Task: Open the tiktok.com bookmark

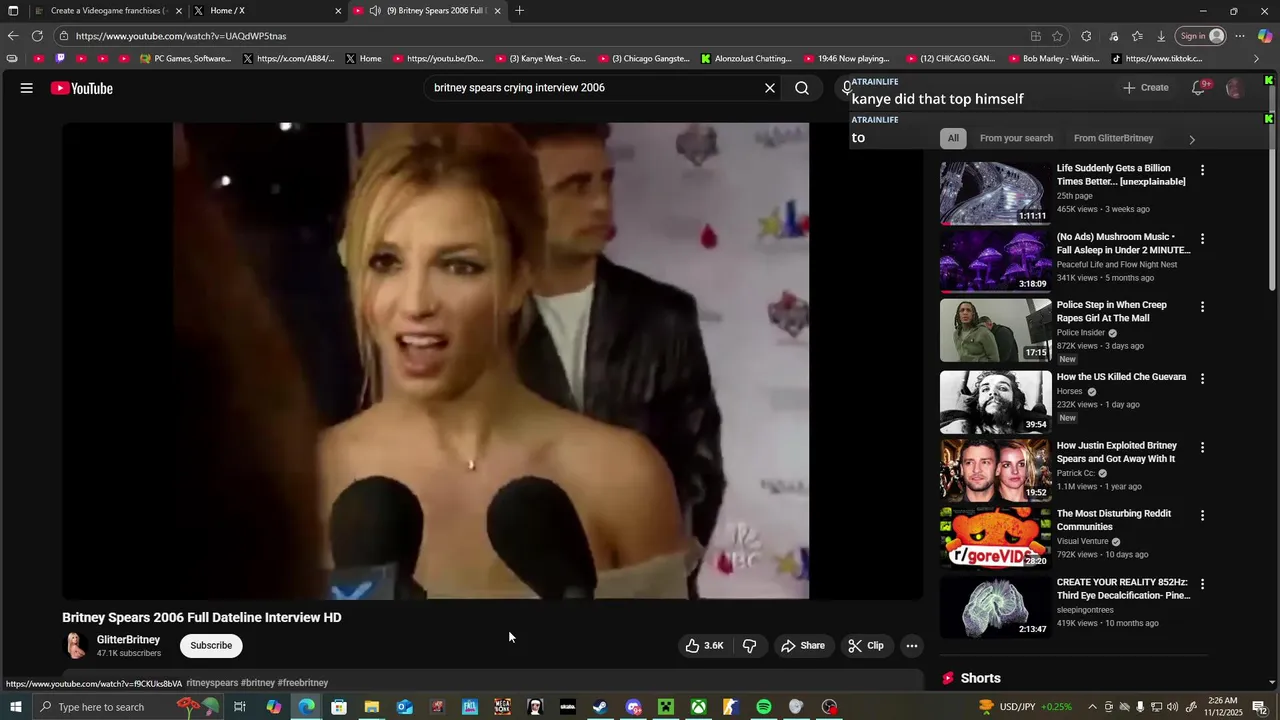Action: (x=1157, y=59)
